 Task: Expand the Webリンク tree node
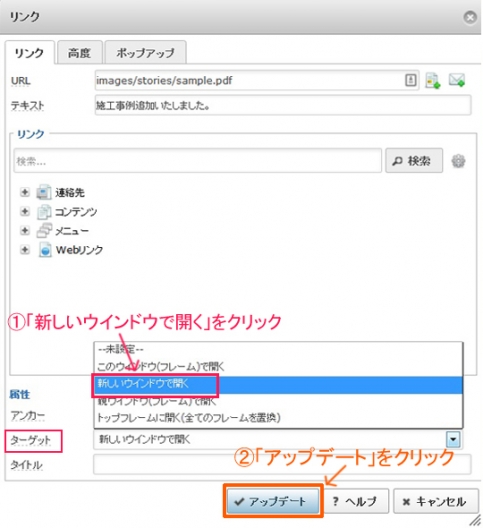click(25, 250)
